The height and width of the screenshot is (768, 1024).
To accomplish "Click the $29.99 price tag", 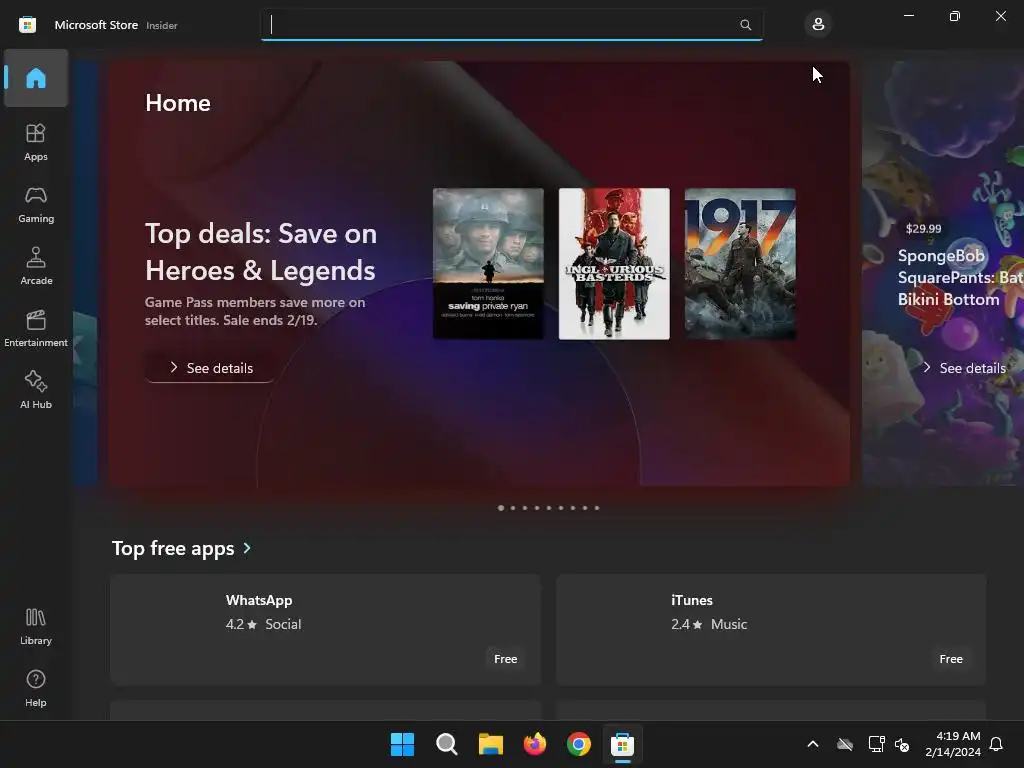I will click(x=923, y=229).
